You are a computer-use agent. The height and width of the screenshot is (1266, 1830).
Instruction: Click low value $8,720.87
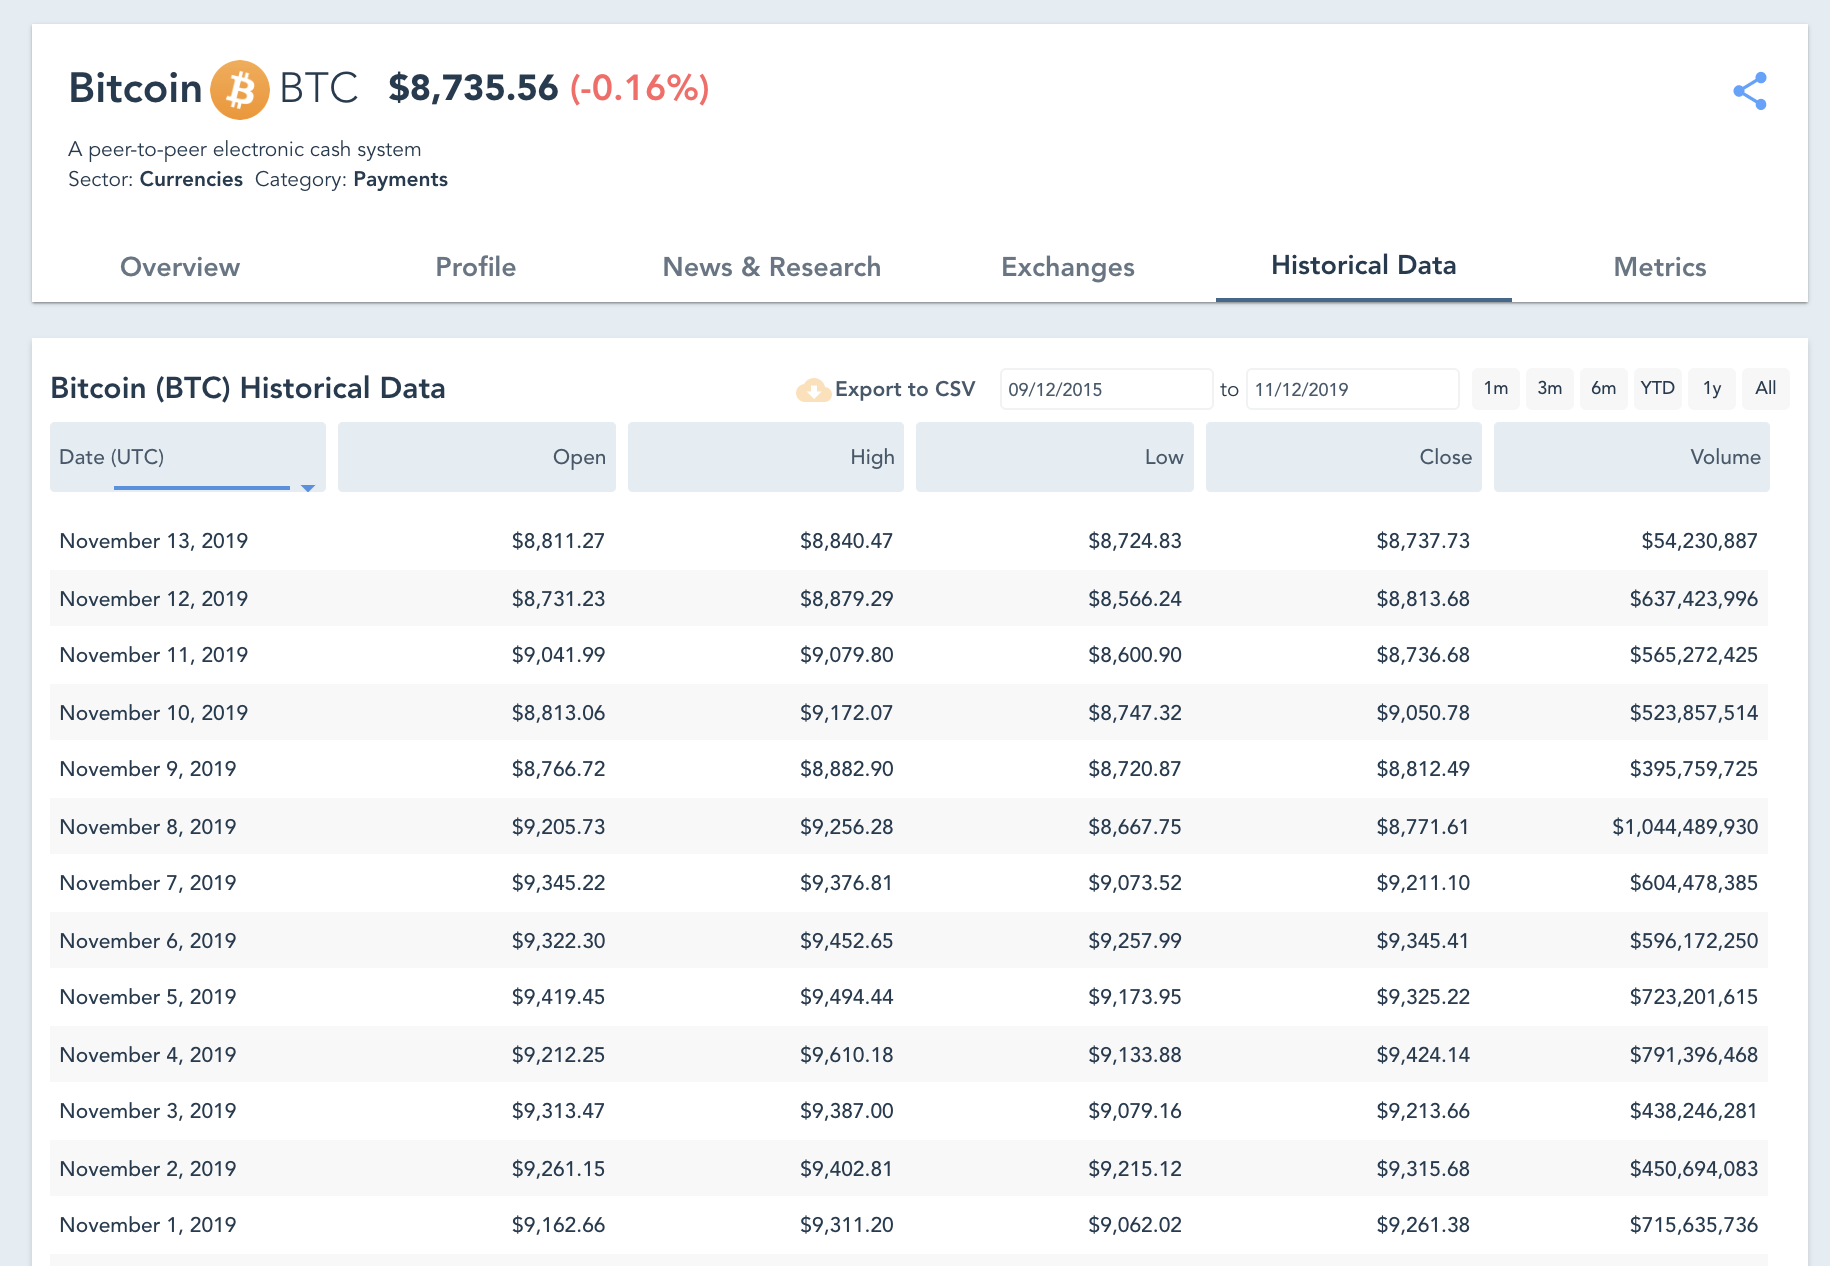(x=1135, y=769)
